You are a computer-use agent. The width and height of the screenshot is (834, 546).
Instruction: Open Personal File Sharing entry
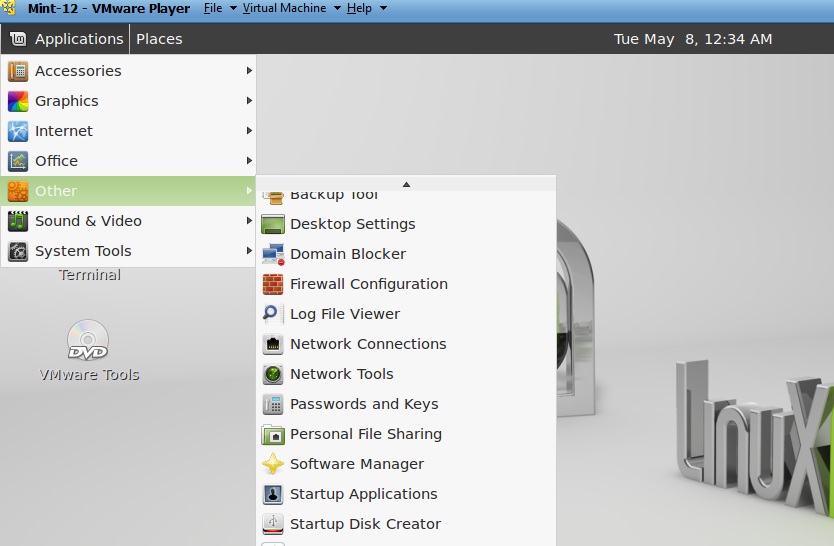click(406, 434)
